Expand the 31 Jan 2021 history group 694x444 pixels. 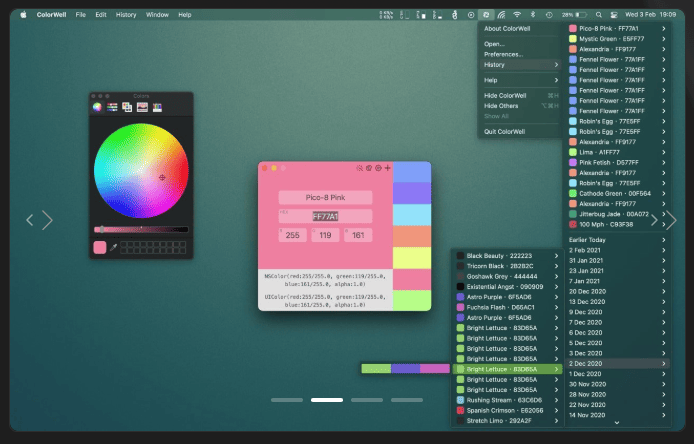[617, 260]
